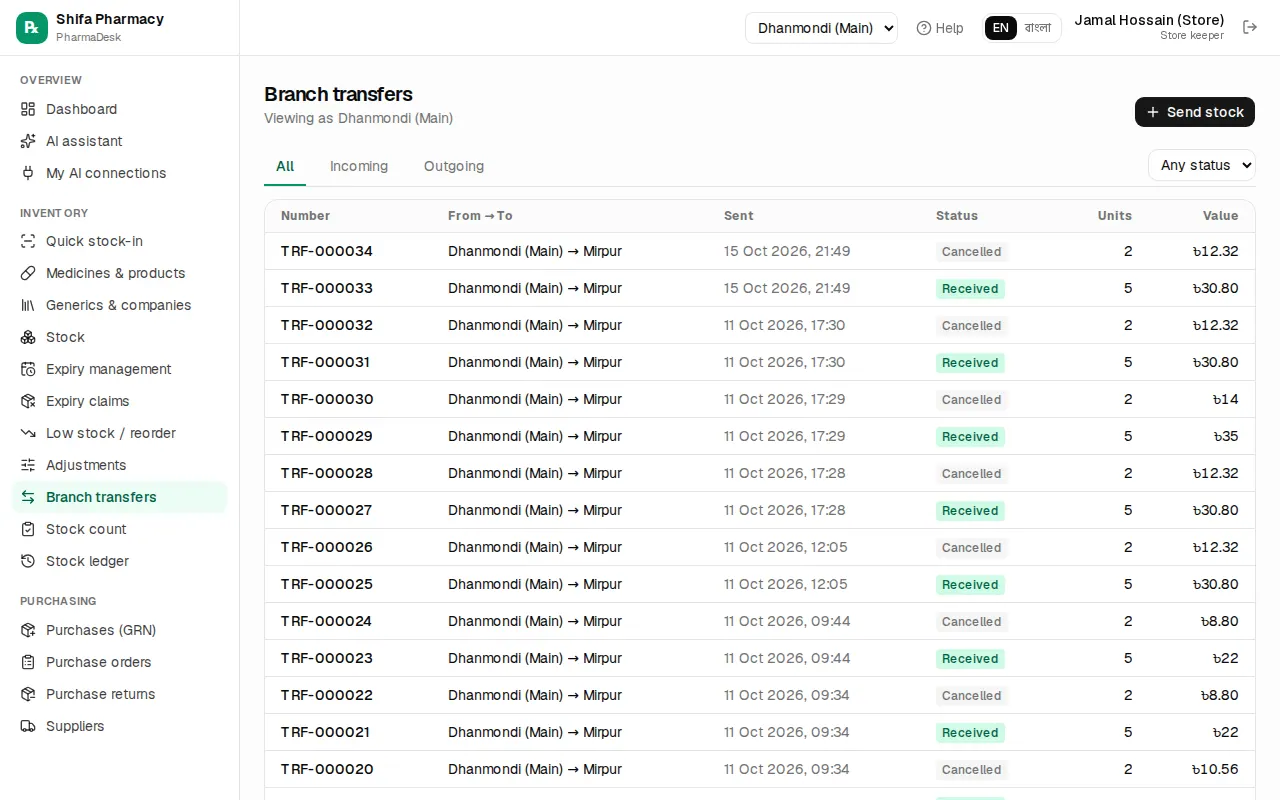This screenshot has height=800, width=1280.
Task: Click the Purchases (GRN) package icon
Action: pos(28,630)
